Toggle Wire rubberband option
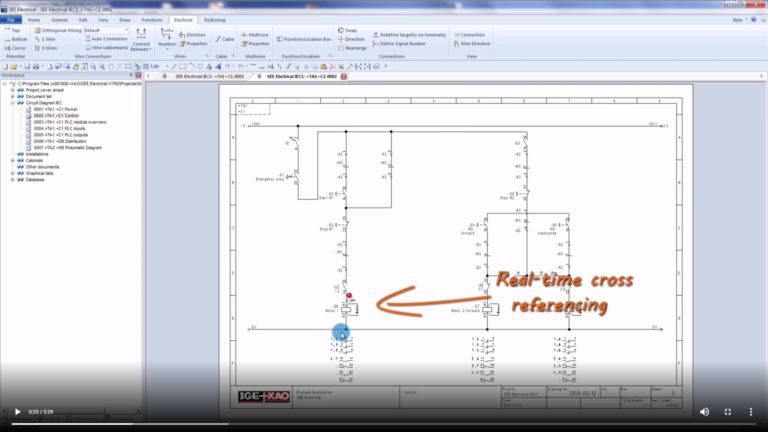Viewport: 768px width, 432px height. pyautogui.click(x=106, y=48)
